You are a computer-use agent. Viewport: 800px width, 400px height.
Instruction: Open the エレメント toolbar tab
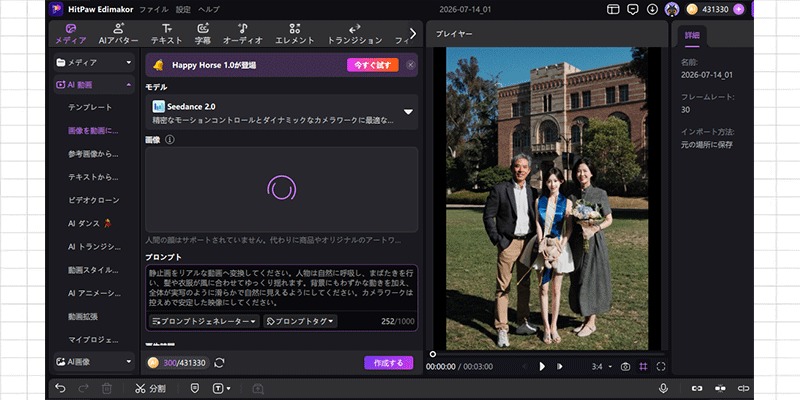click(295, 34)
